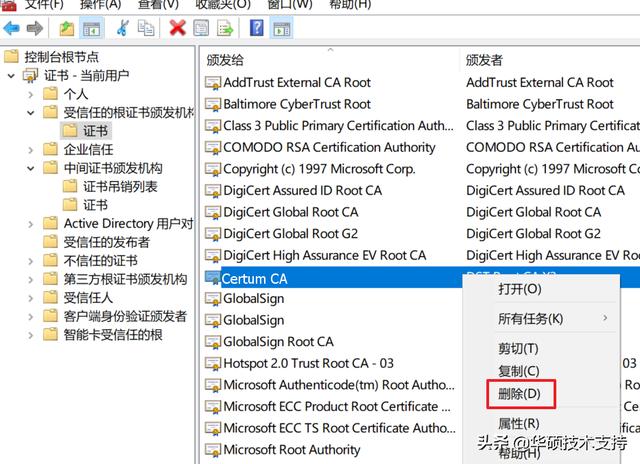This screenshot has height=464, width=640.
Task: Choose 删除(D) in the context menu
Action: click(520, 394)
